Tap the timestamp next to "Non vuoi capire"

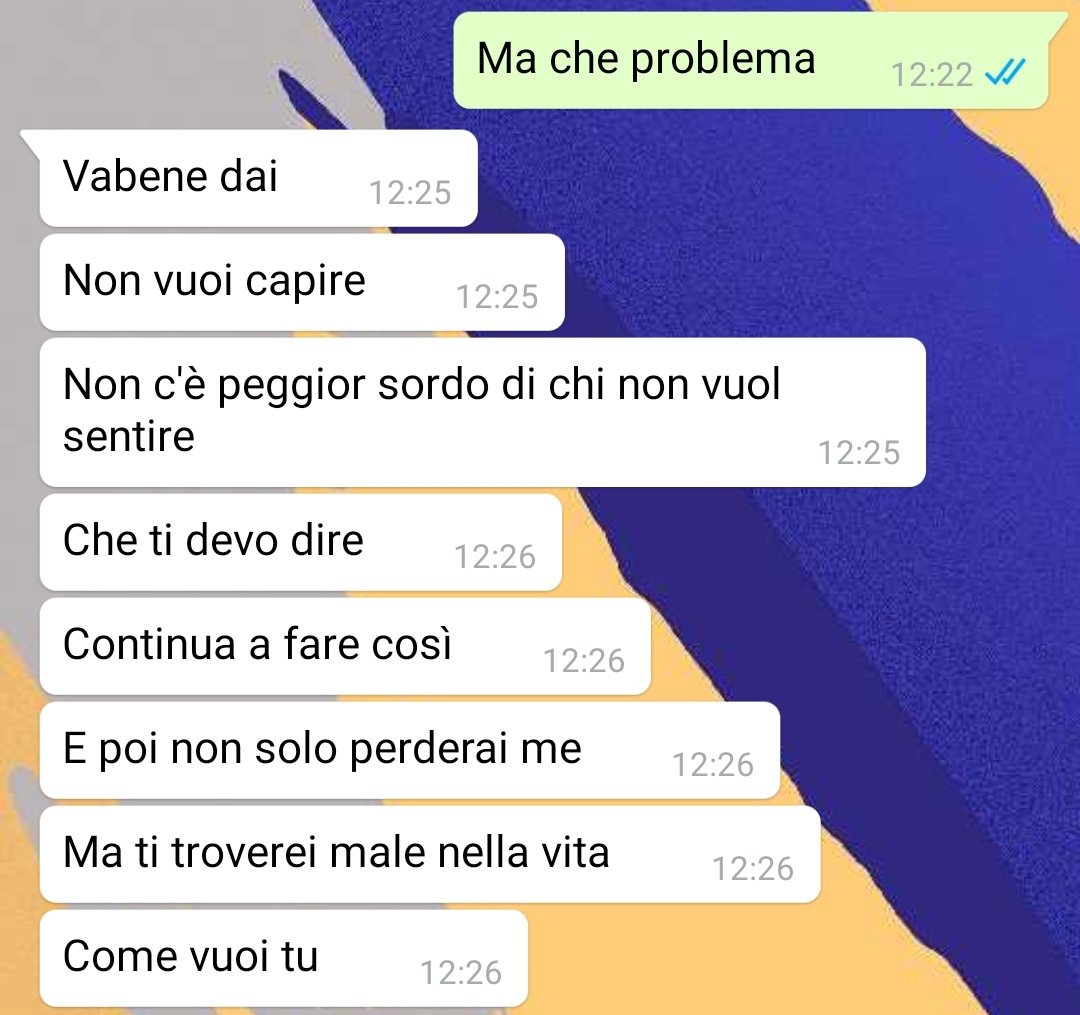pyautogui.click(x=497, y=297)
